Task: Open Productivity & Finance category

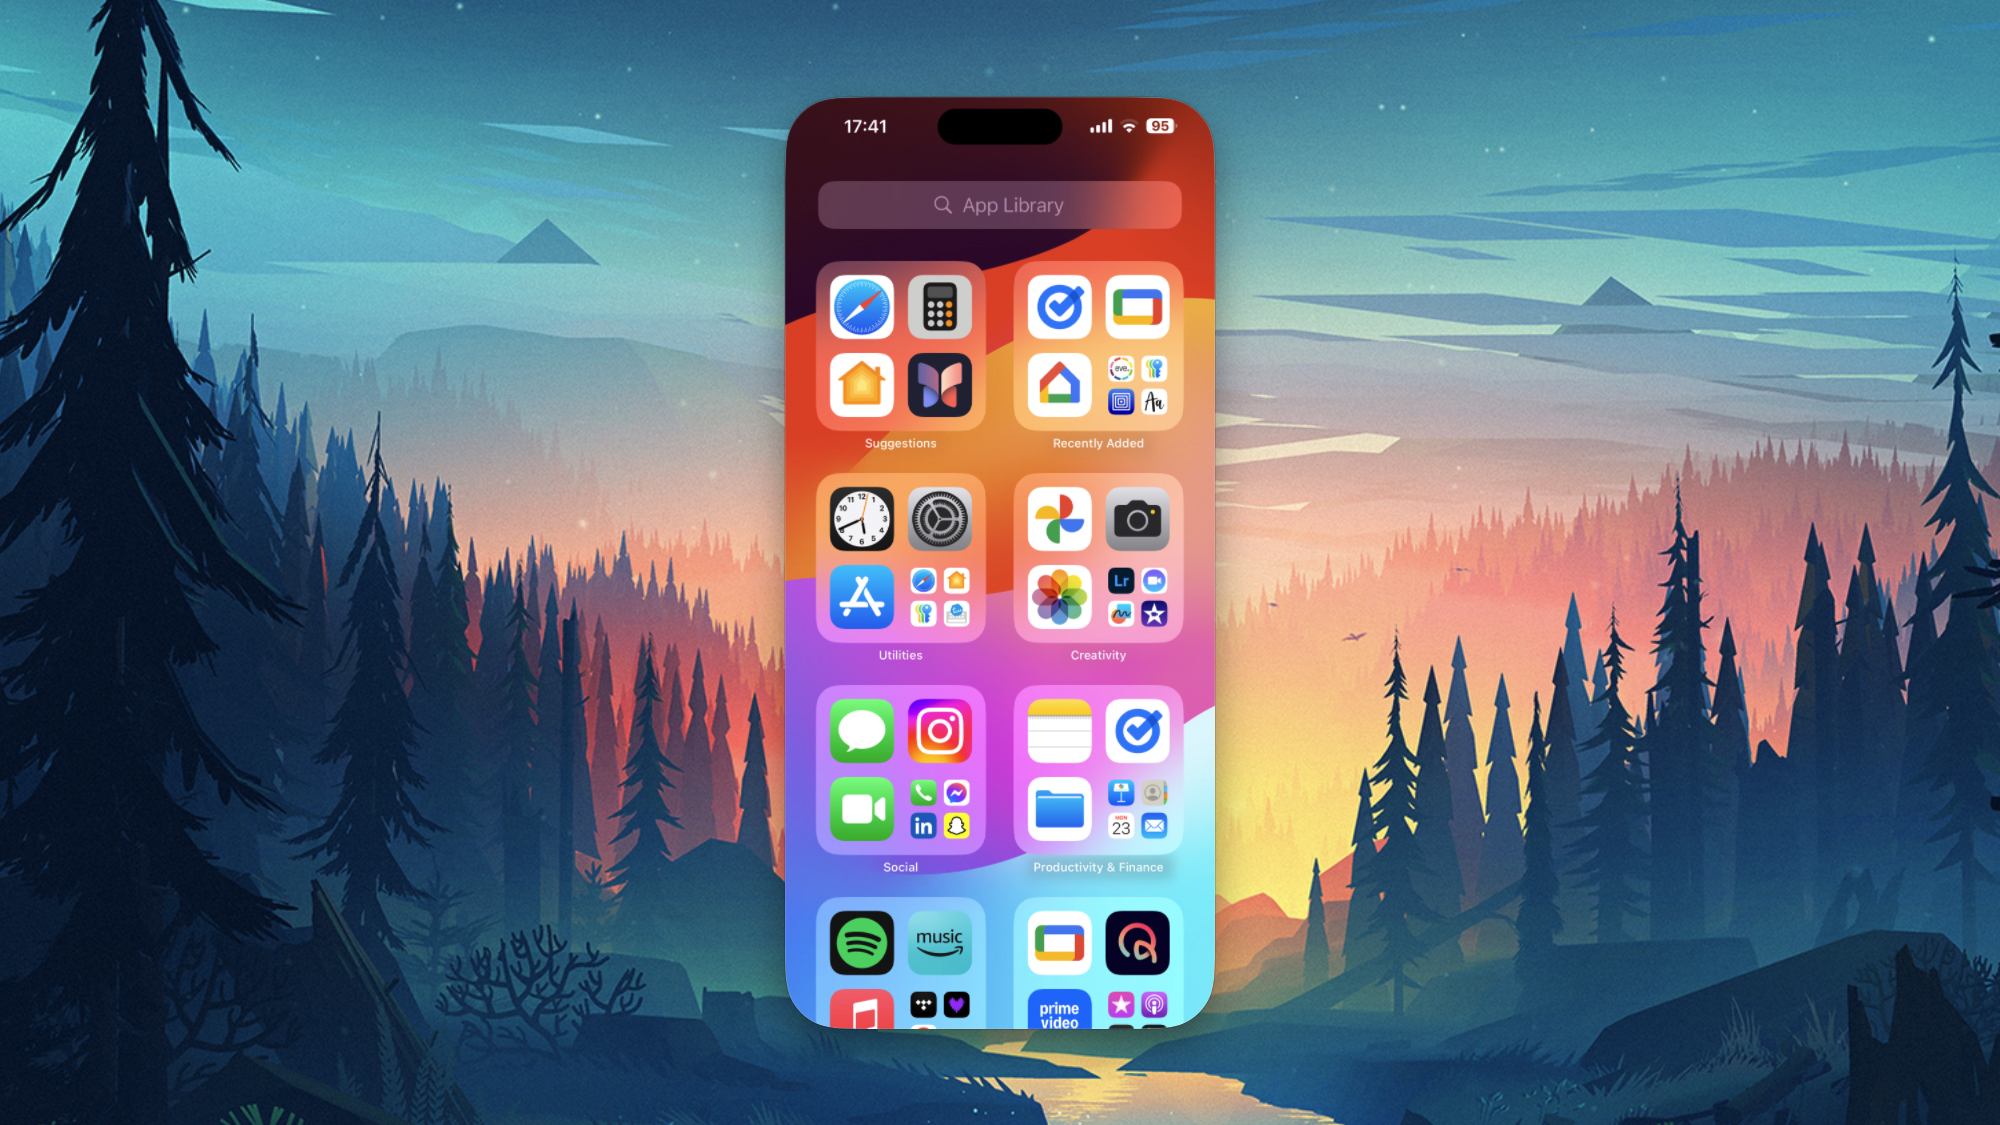Action: point(1098,777)
